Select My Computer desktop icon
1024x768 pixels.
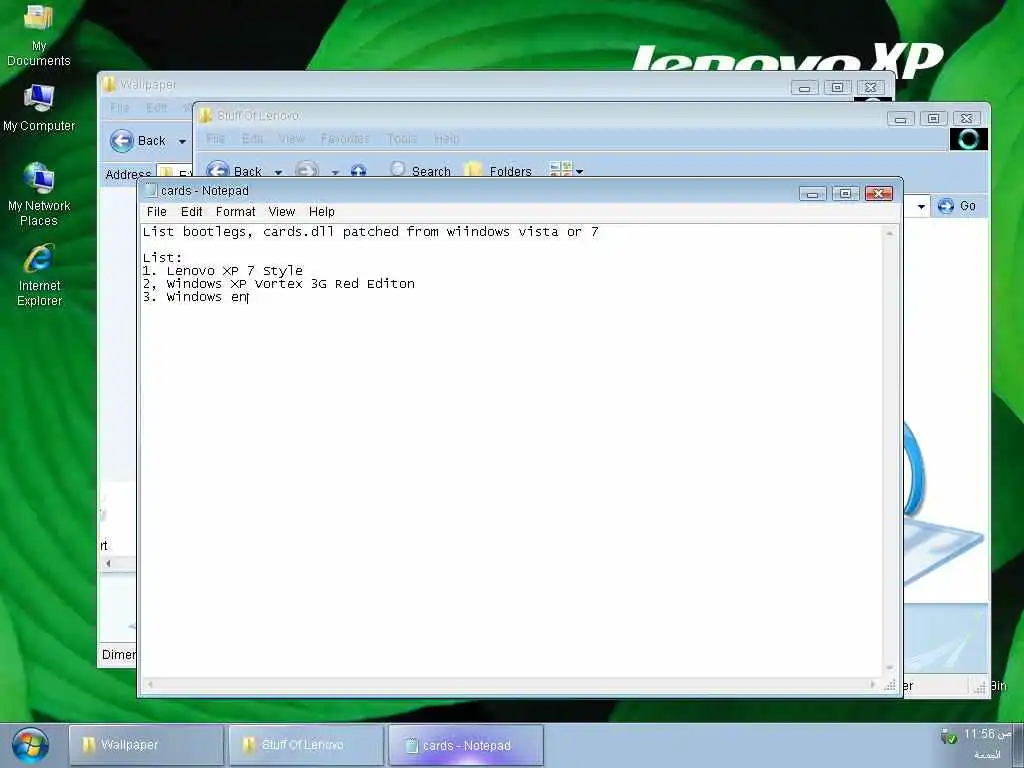pos(39,108)
